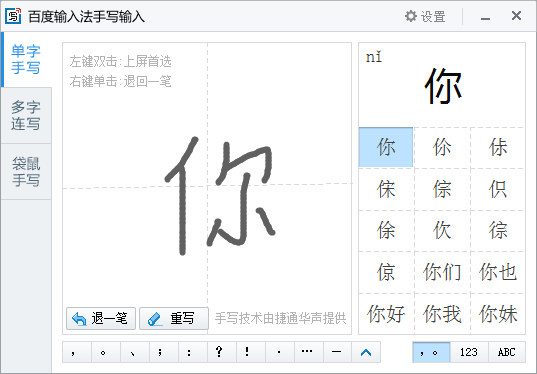Select candidate phrase 你妹
537x374 pixels.
click(x=498, y=314)
